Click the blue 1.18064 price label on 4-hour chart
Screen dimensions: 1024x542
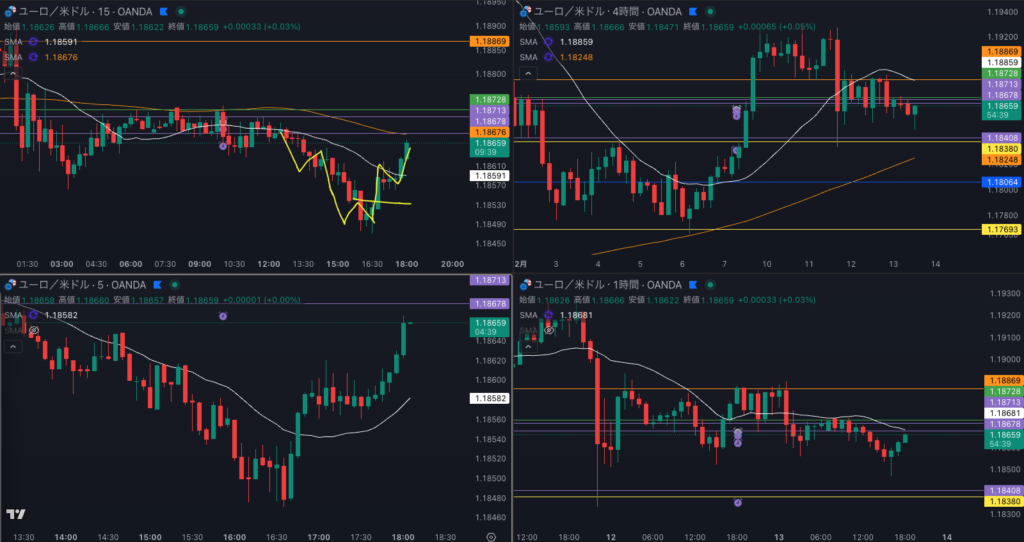1001,182
